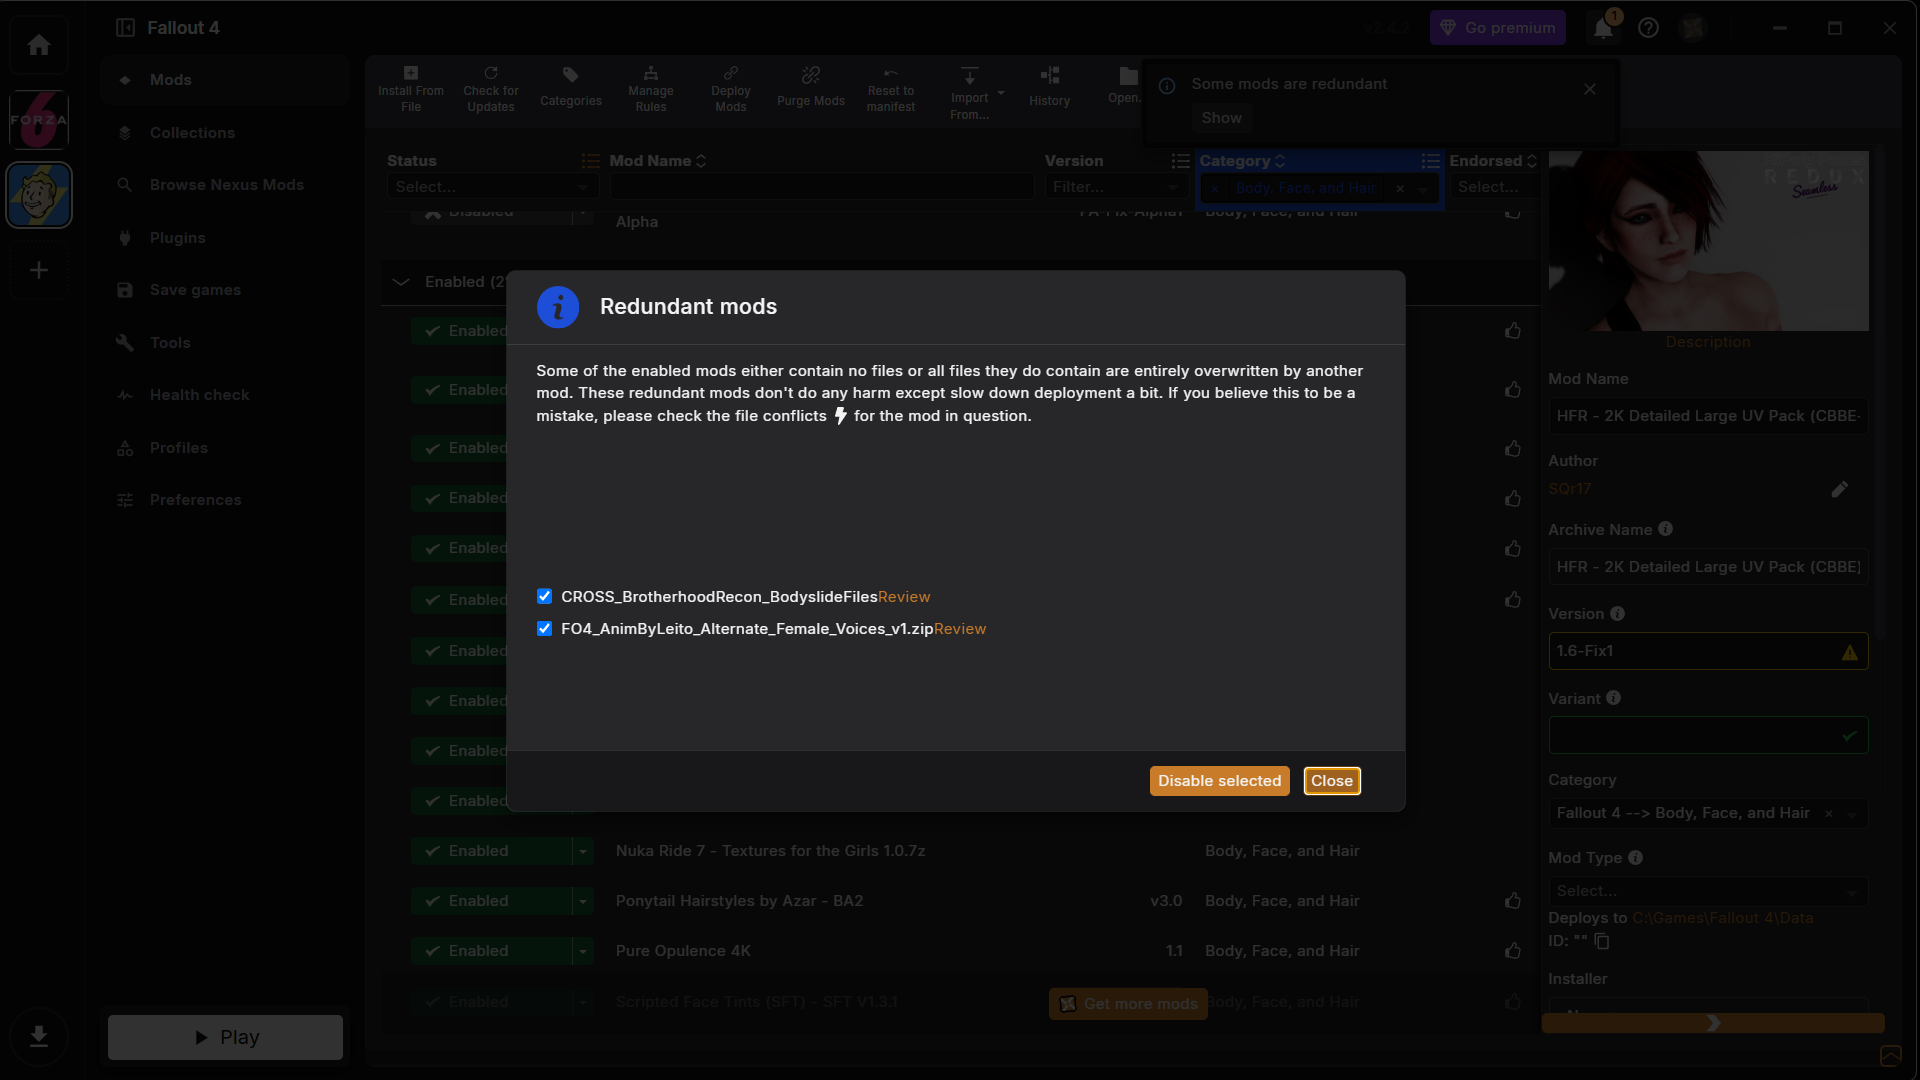1920x1080 pixels.
Task: Endorse Pure Opulence 4K with thumbs-up
Action: point(1513,950)
